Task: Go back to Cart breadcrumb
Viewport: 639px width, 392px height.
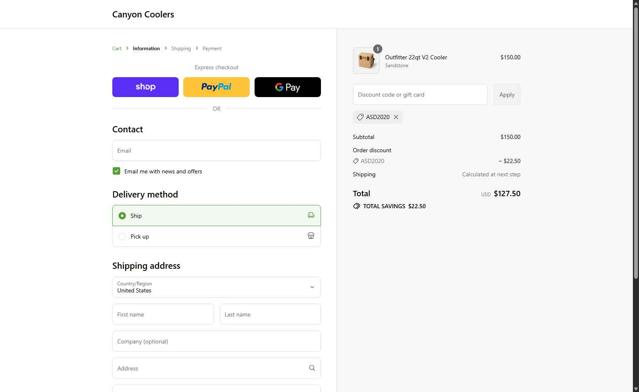Action: pos(117,48)
